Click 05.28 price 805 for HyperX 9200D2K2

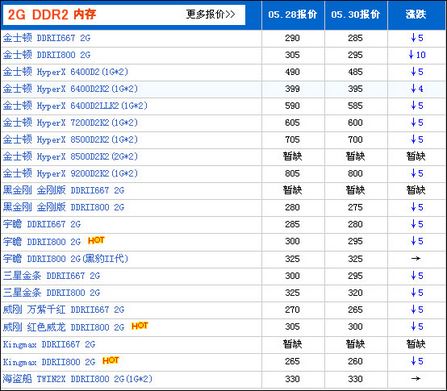point(292,174)
